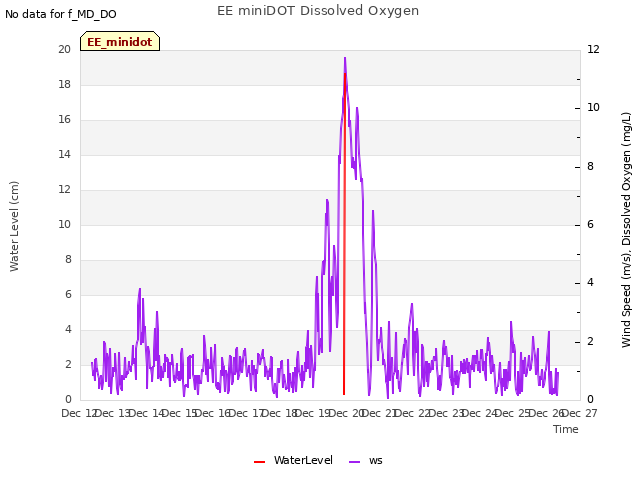Click the 12 value on right axis

point(593,49)
